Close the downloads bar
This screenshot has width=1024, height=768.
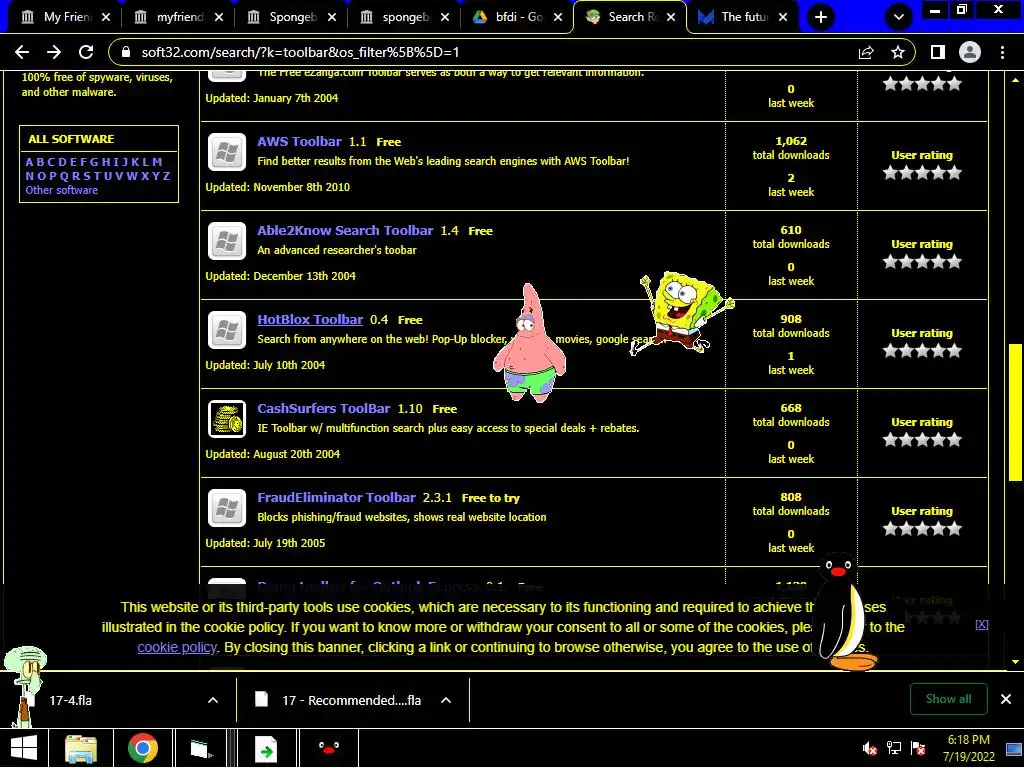point(1006,699)
